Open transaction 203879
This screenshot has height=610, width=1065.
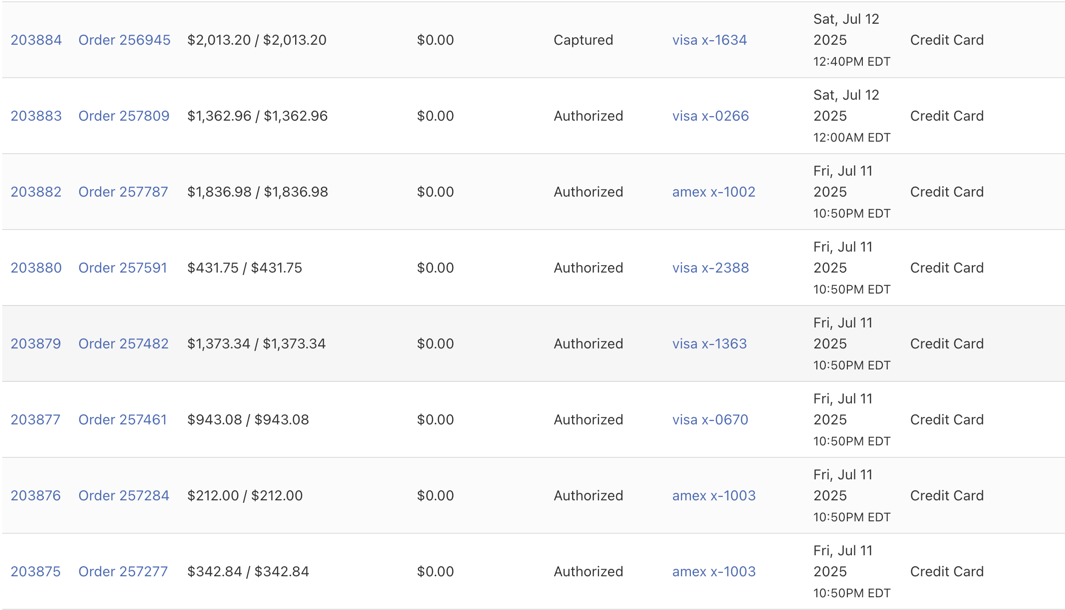tap(36, 343)
